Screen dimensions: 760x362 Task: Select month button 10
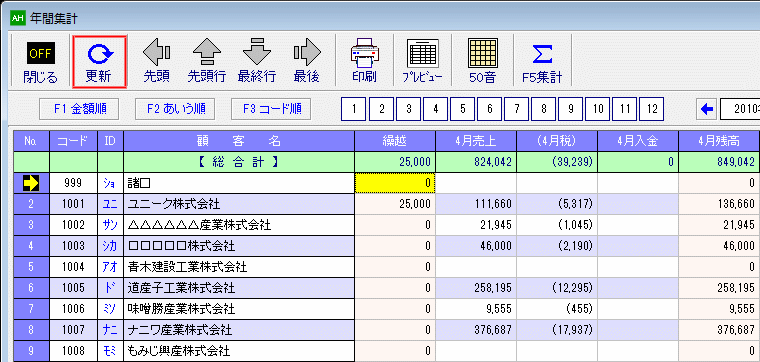click(597, 109)
